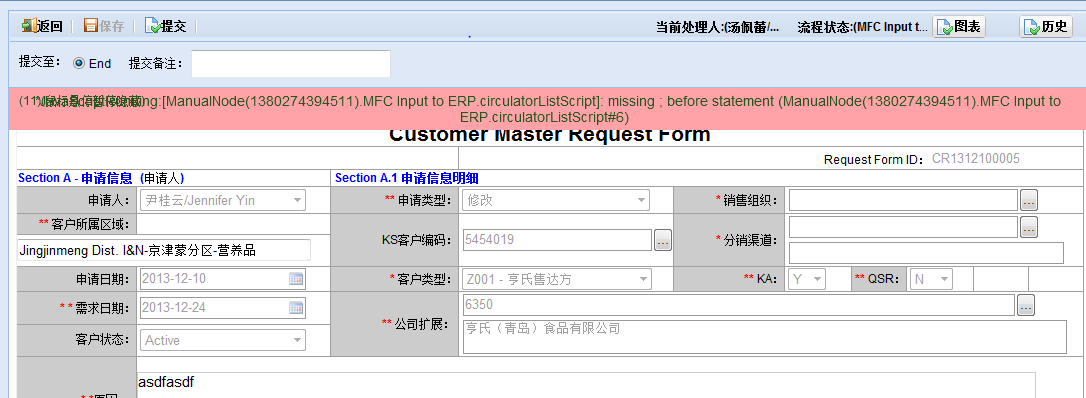Click the 分销渠道 input field
The image size is (1086, 398).
[x=903, y=226]
